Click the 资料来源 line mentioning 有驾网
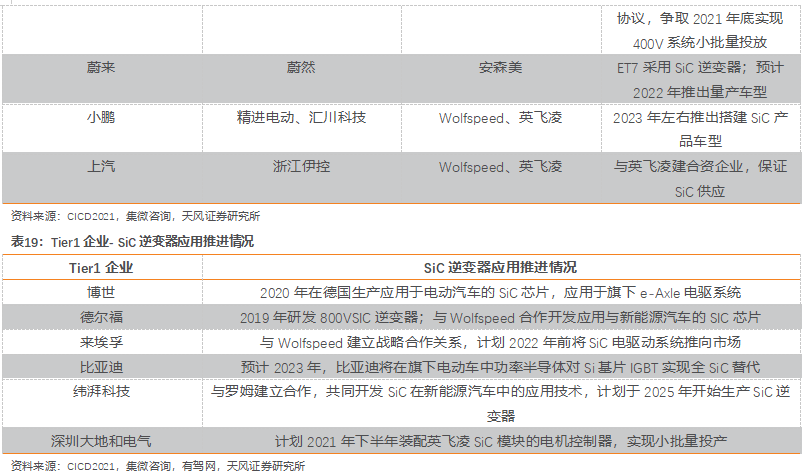805x475 pixels. (x=158, y=466)
